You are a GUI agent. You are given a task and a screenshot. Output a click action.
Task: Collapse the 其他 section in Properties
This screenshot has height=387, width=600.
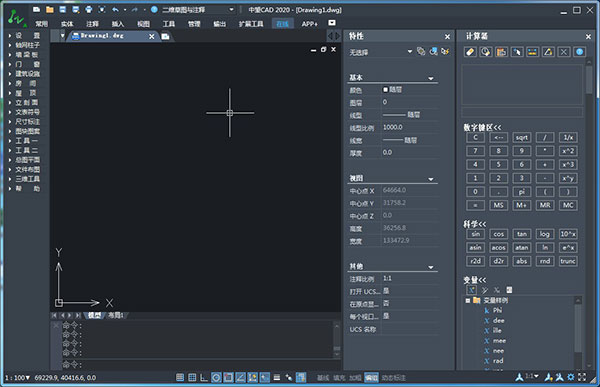(431, 267)
